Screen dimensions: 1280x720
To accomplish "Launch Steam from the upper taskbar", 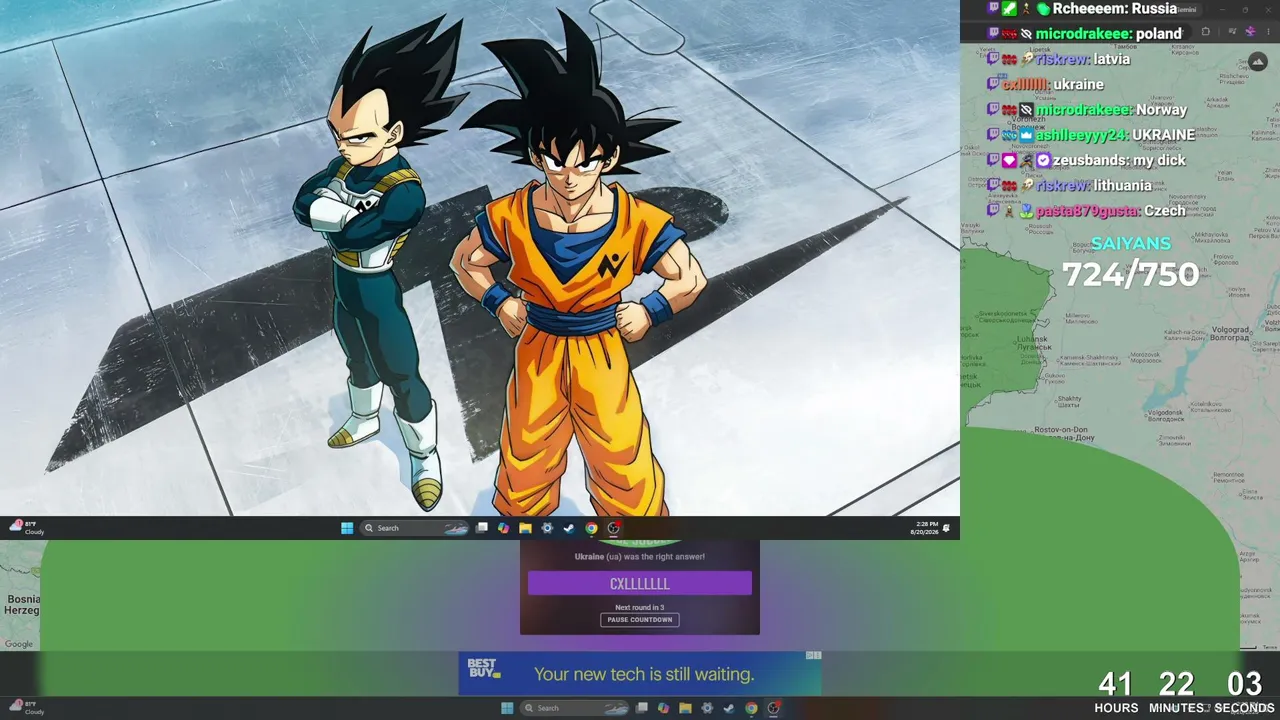I will 569,528.
